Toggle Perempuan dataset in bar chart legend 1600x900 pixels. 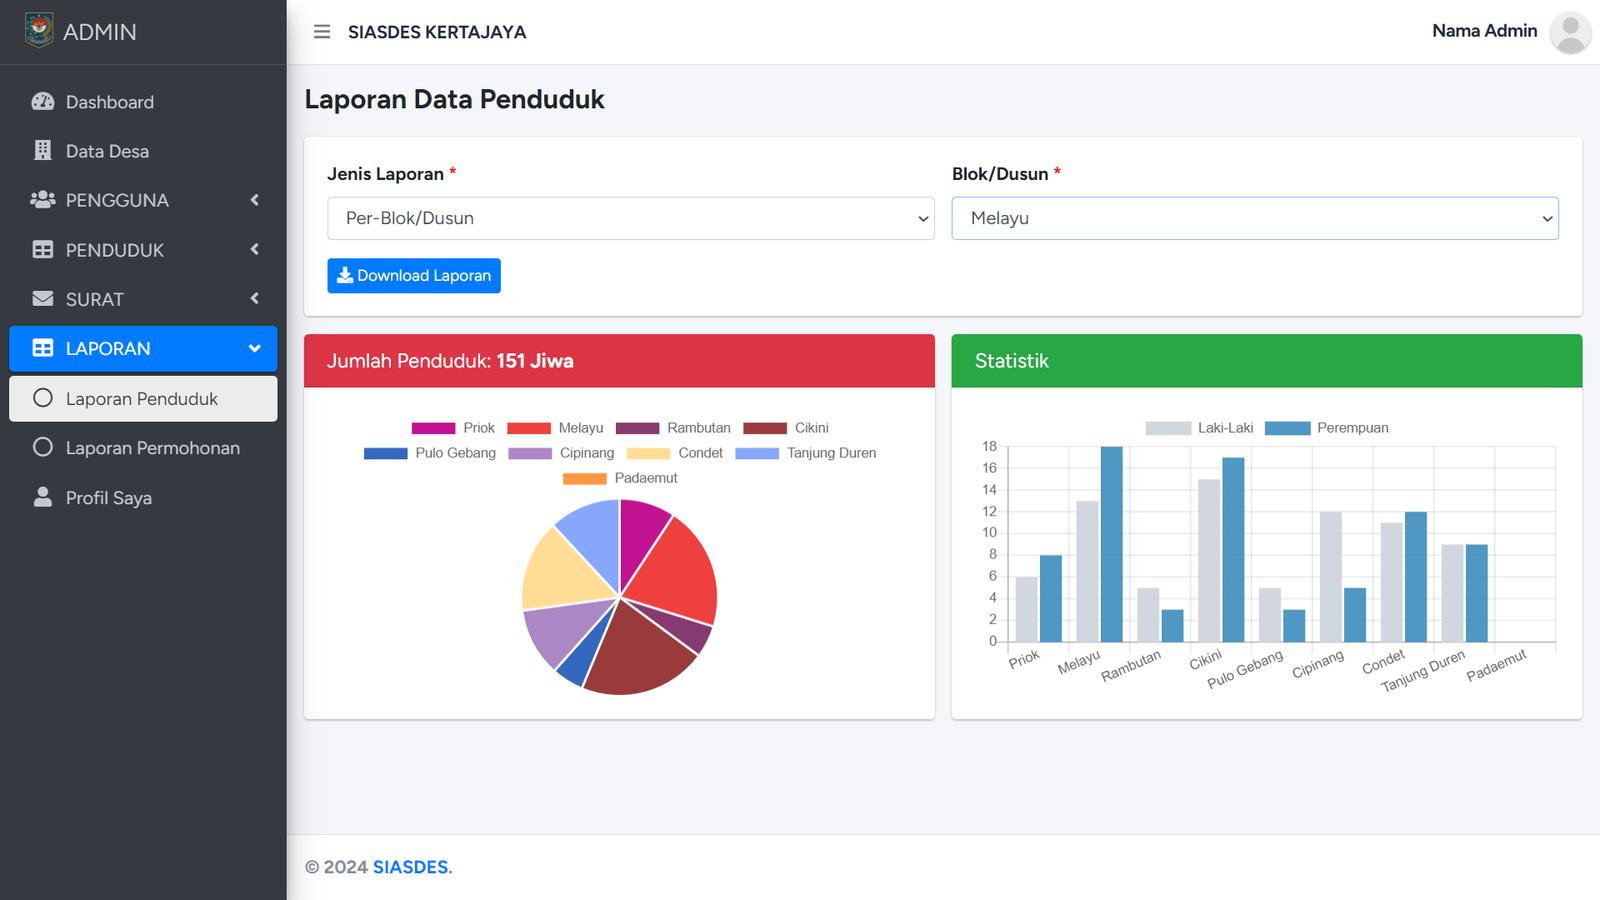click(x=1326, y=428)
